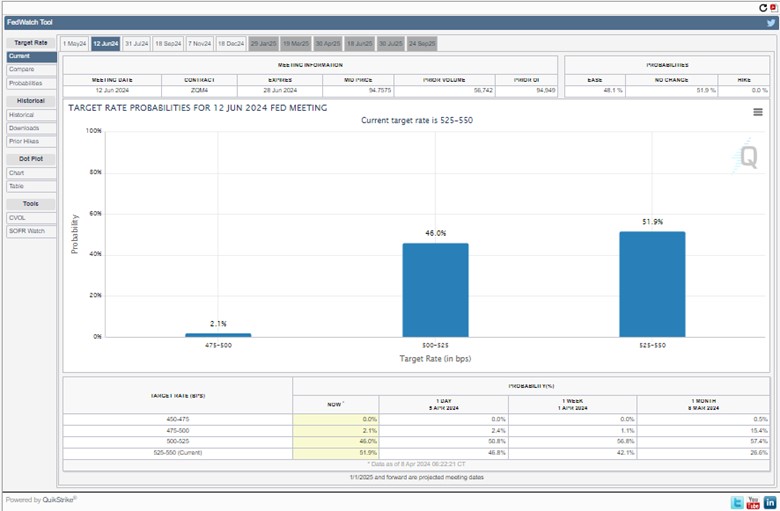The image size is (780, 511).
Task: Select Current in Target Rate sidebar
Action: point(31,57)
